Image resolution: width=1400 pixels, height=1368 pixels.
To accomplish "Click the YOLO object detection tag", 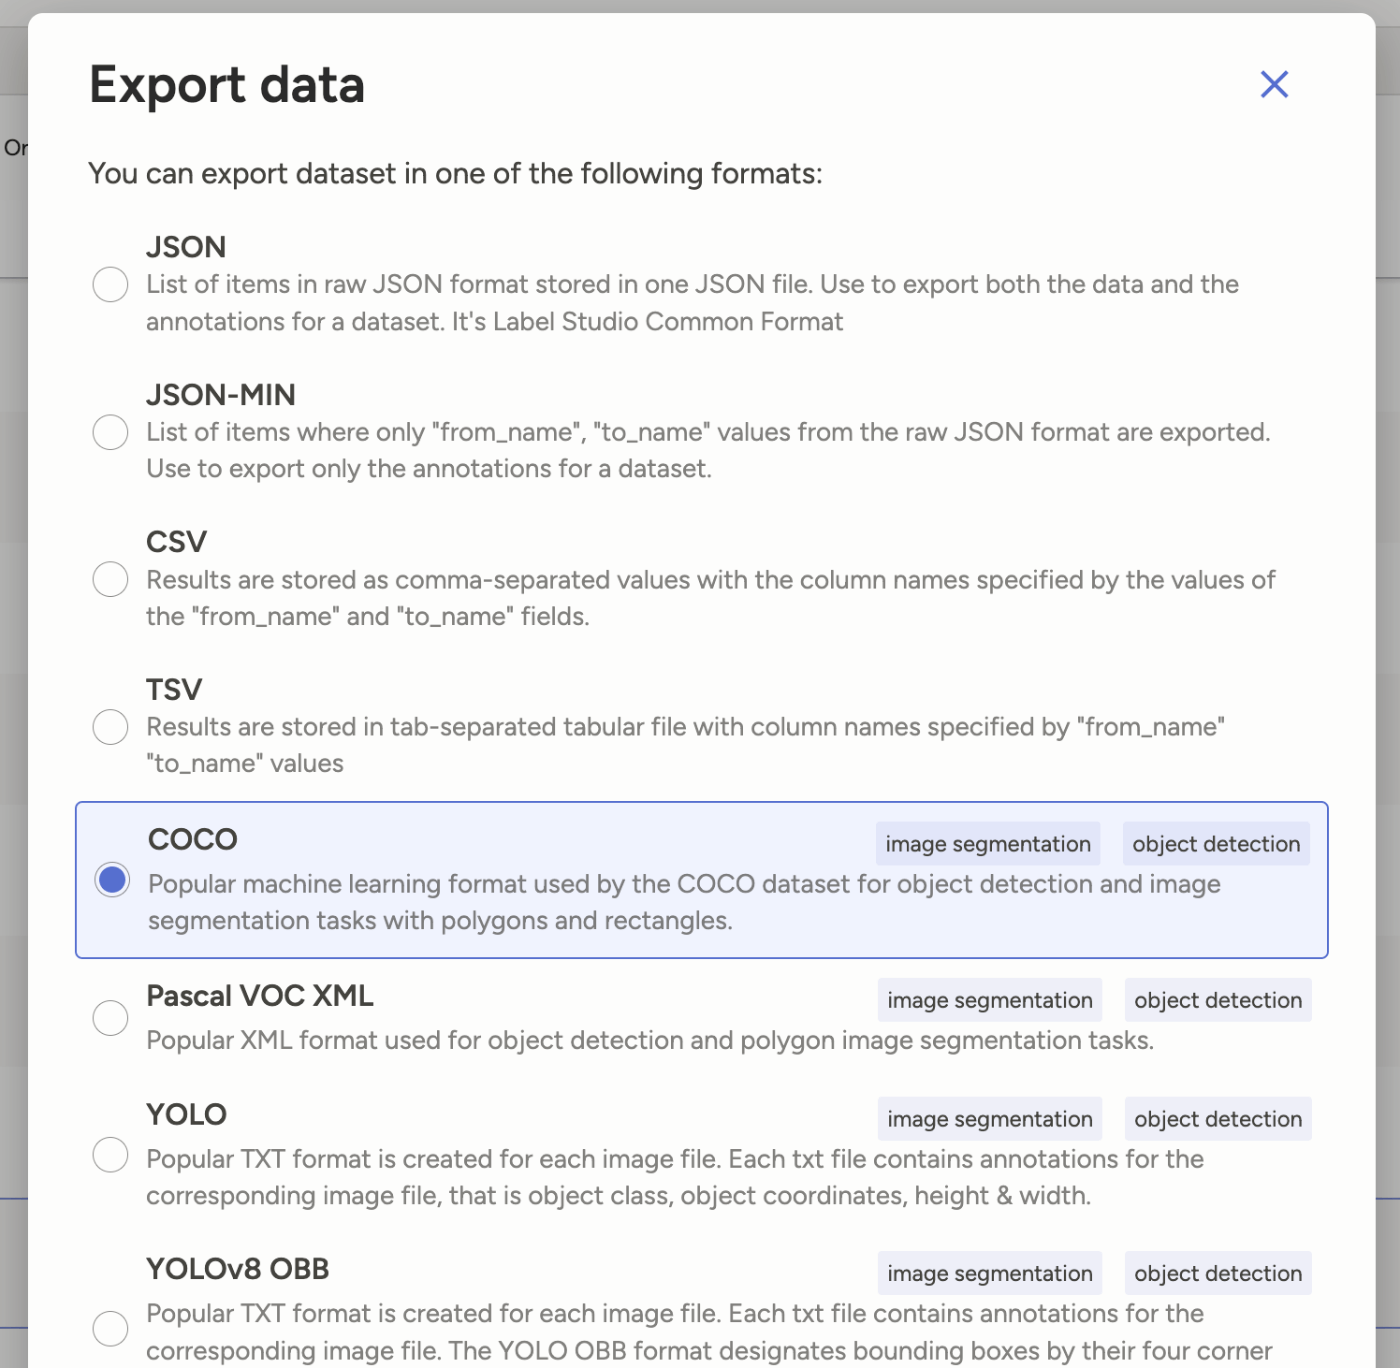I will [1218, 1119].
